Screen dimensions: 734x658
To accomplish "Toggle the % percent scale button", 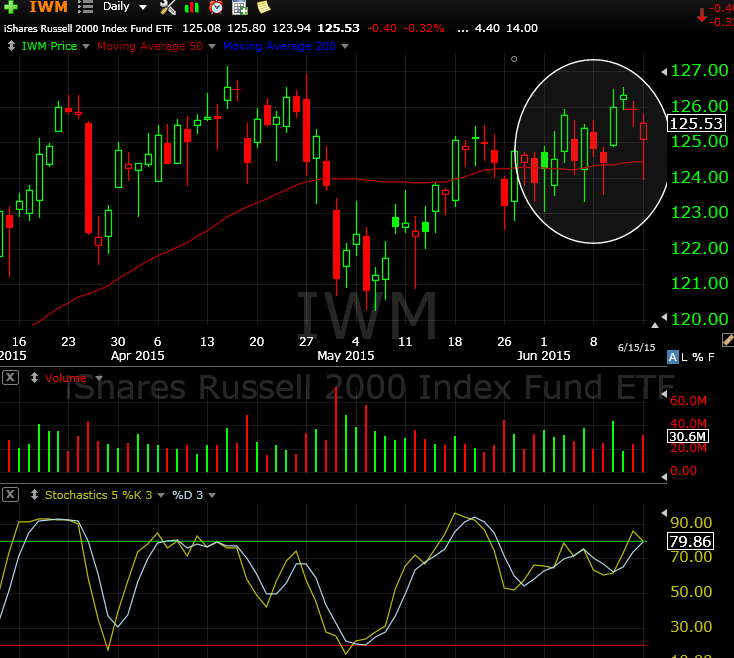I will (698, 357).
